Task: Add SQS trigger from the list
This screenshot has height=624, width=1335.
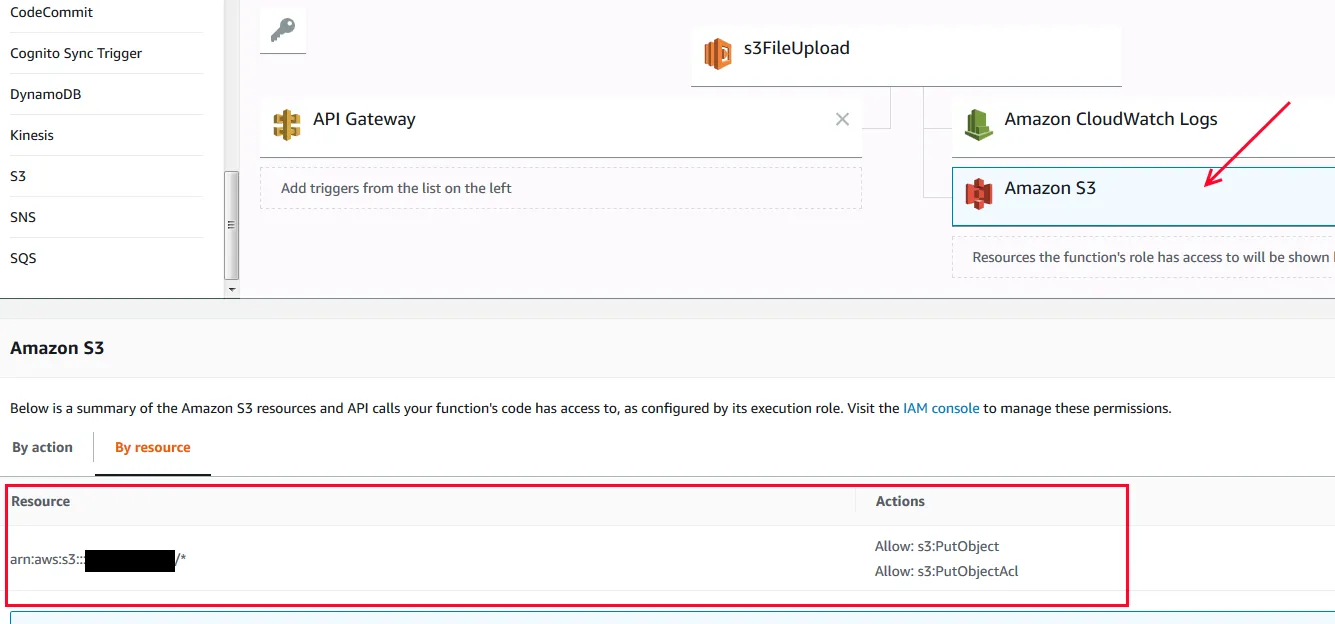Action: pos(23,258)
